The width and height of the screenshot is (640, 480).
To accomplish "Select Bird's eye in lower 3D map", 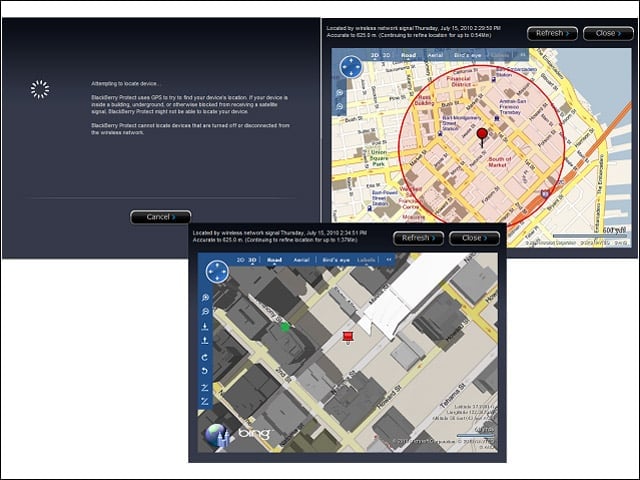I will [x=336, y=260].
